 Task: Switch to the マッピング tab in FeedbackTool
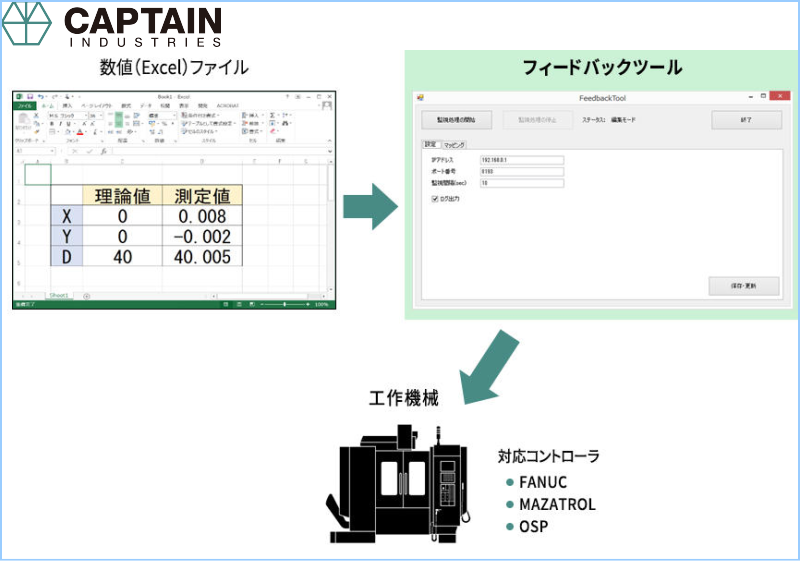(454, 145)
